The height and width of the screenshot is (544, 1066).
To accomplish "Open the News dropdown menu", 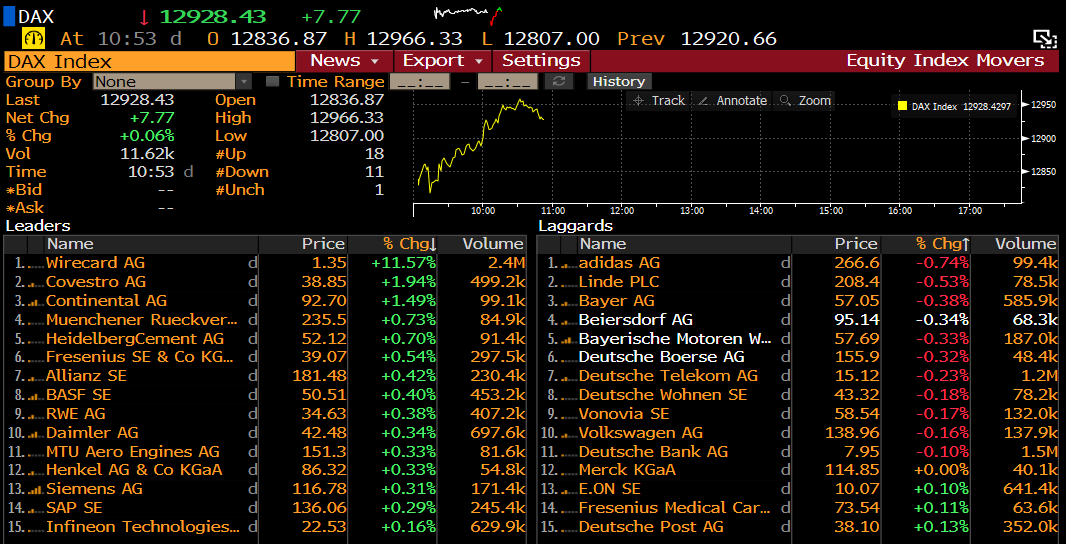I will coord(345,61).
